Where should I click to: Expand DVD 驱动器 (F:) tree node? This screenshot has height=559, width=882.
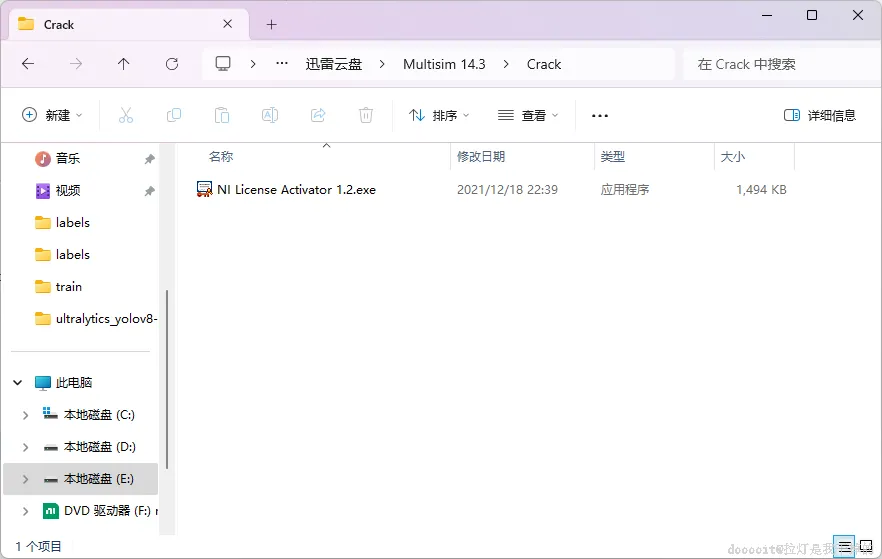coord(25,511)
